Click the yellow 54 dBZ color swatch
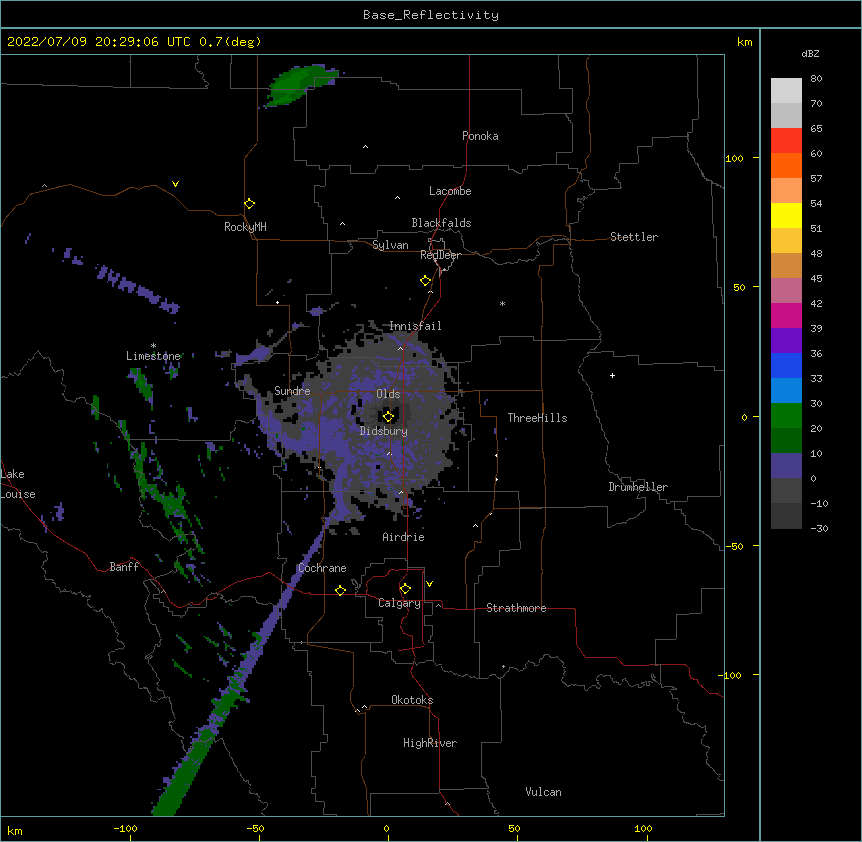Viewport: 862px width, 842px height. 786,215
